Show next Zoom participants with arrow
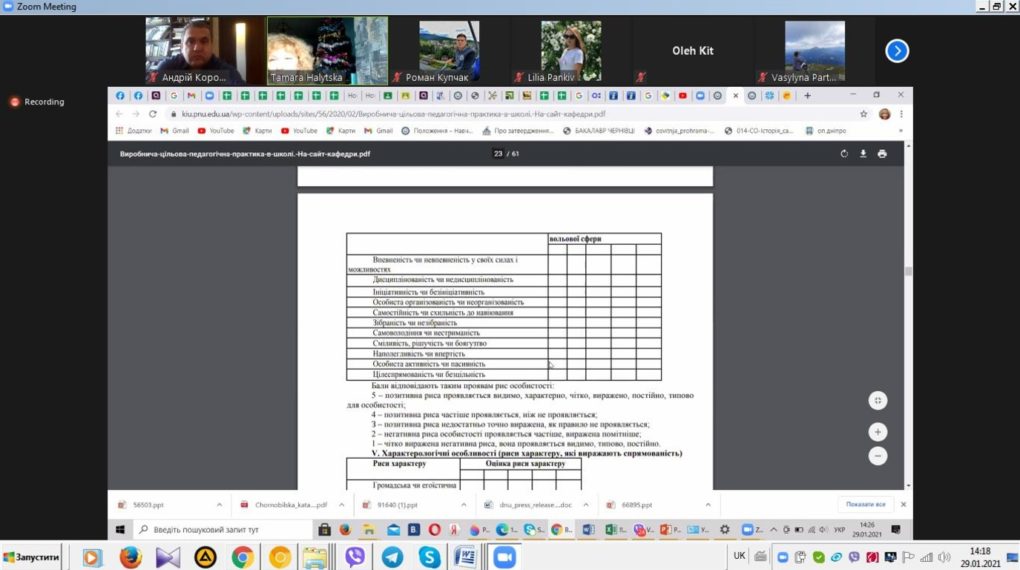This screenshot has width=1020, height=570. coord(896,51)
